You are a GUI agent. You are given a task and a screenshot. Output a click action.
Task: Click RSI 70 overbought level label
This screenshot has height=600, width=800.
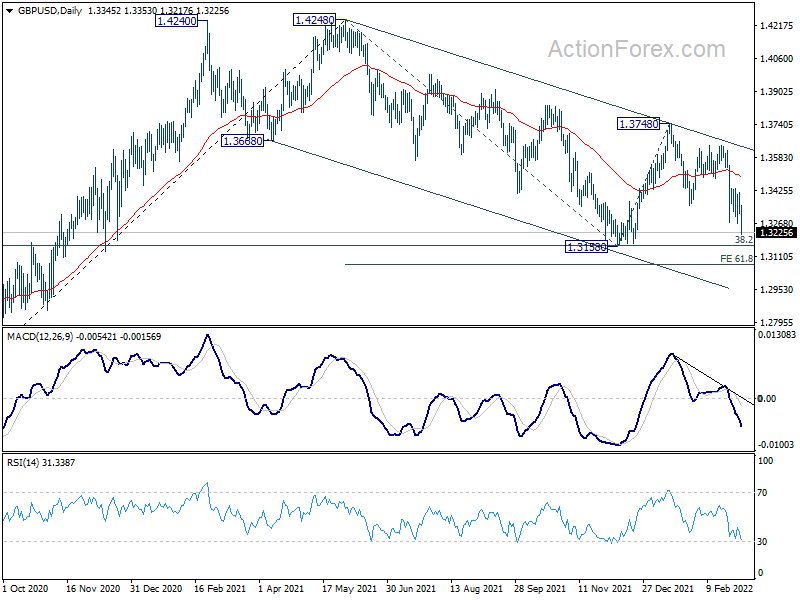762,492
